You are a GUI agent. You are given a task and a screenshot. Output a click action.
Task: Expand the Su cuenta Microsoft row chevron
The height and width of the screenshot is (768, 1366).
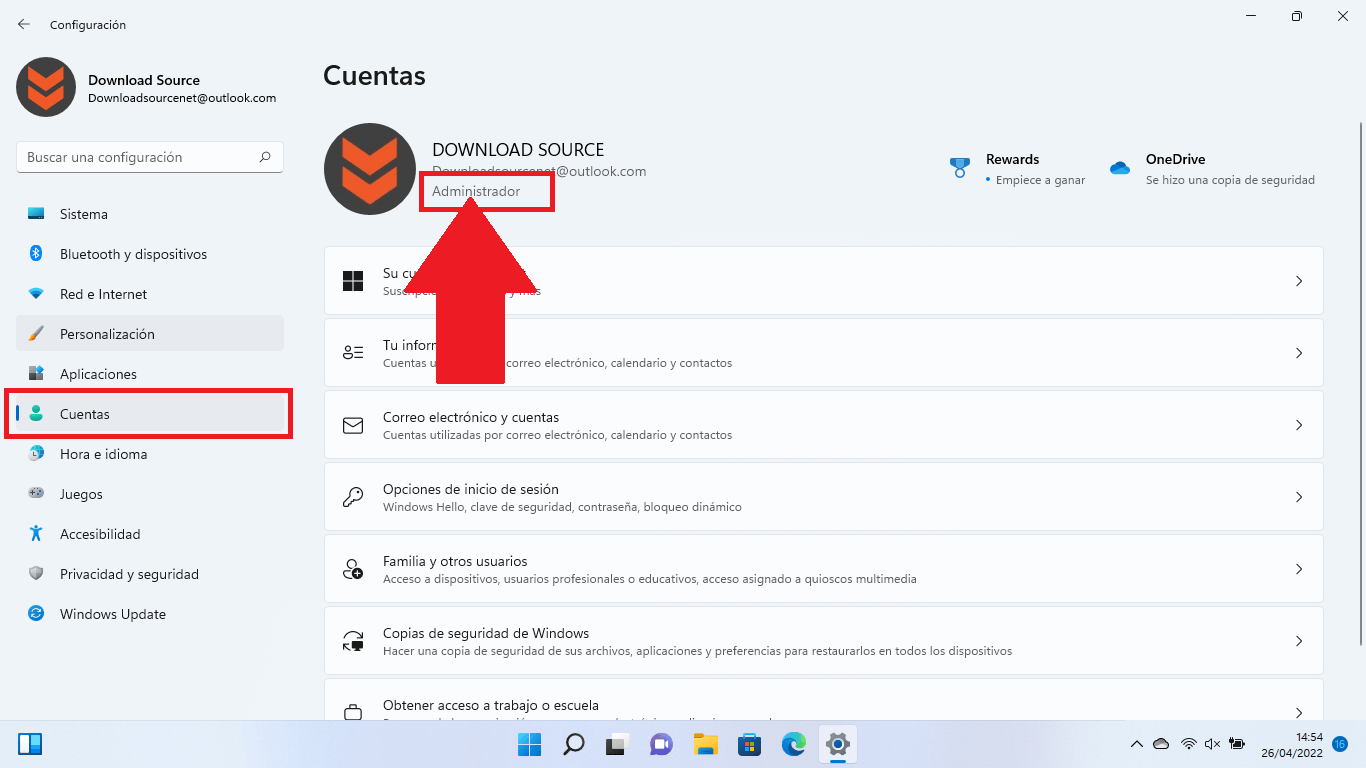point(1299,281)
